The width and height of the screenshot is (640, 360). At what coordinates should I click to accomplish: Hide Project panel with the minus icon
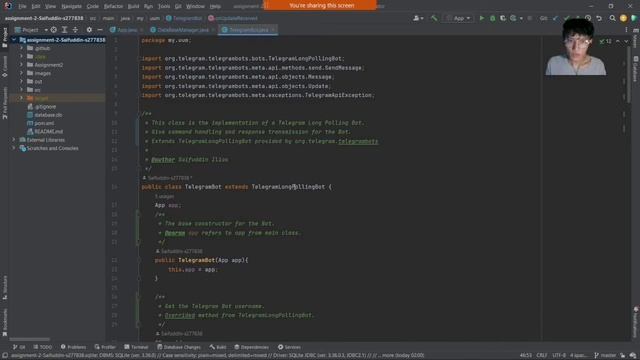(100, 30)
